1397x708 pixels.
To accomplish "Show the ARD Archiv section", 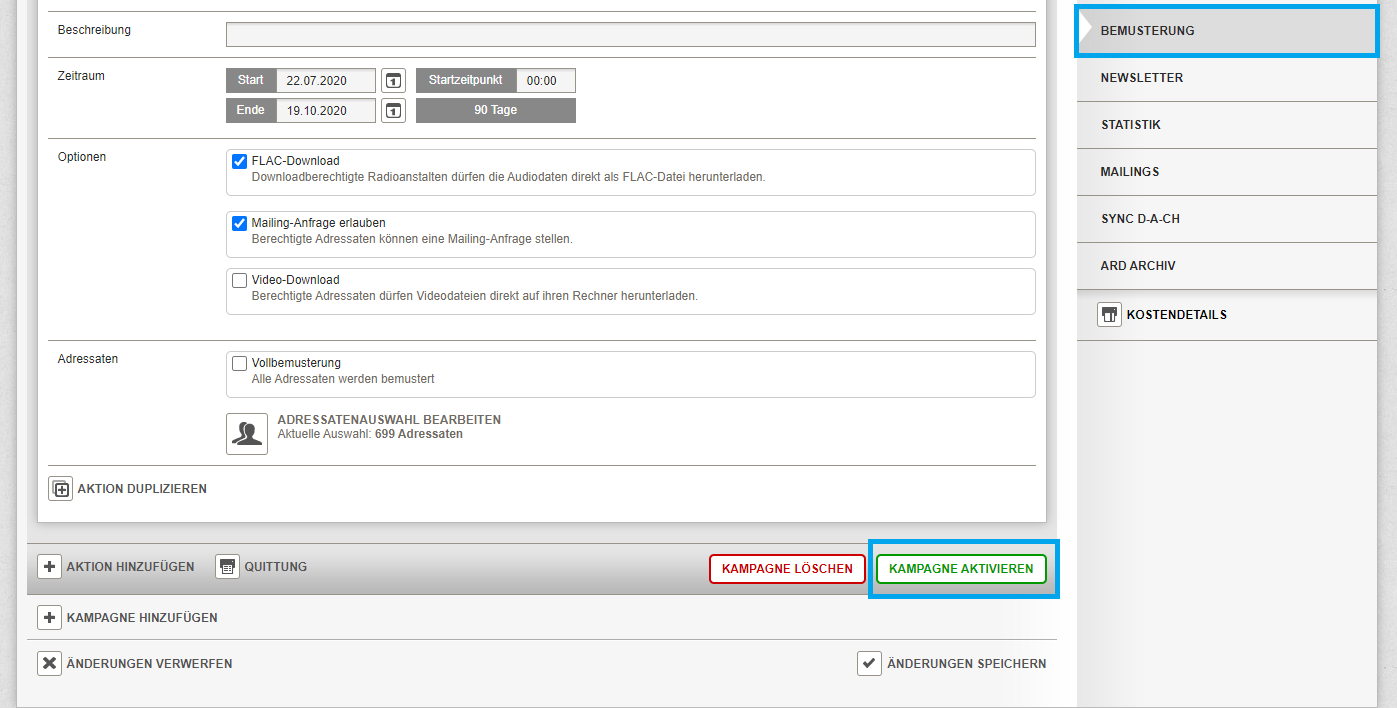I will coord(1227,266).
